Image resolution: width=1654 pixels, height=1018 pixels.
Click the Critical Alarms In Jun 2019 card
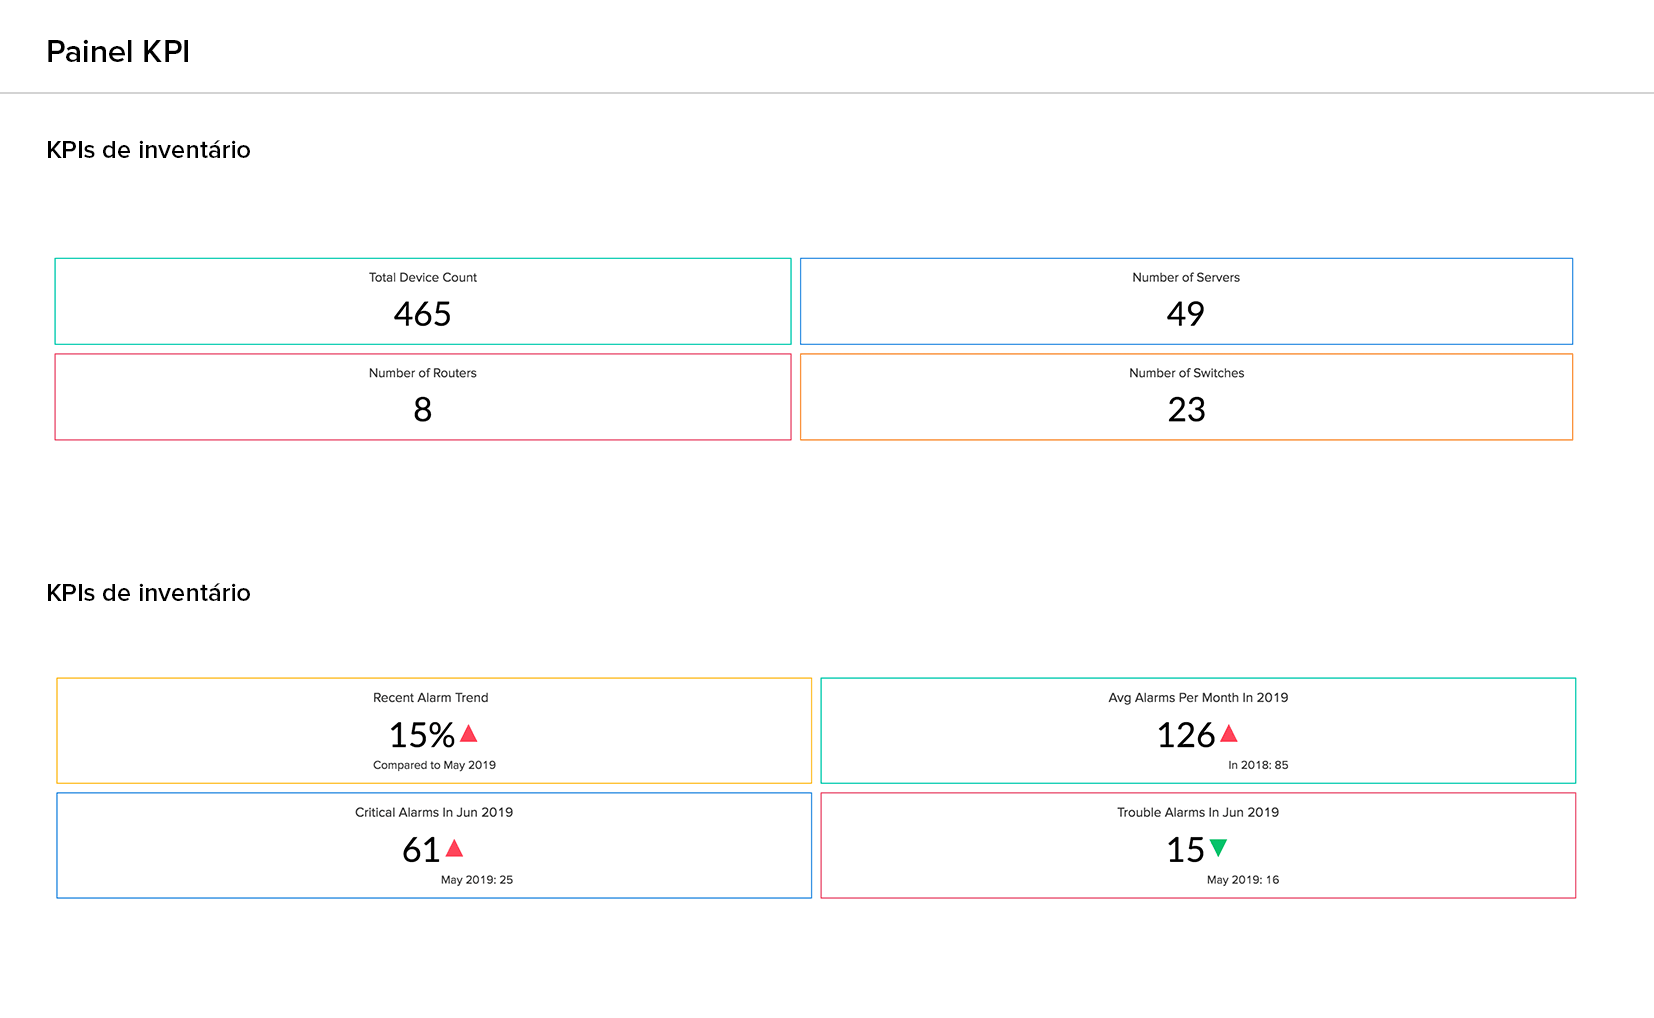(434, 845)
